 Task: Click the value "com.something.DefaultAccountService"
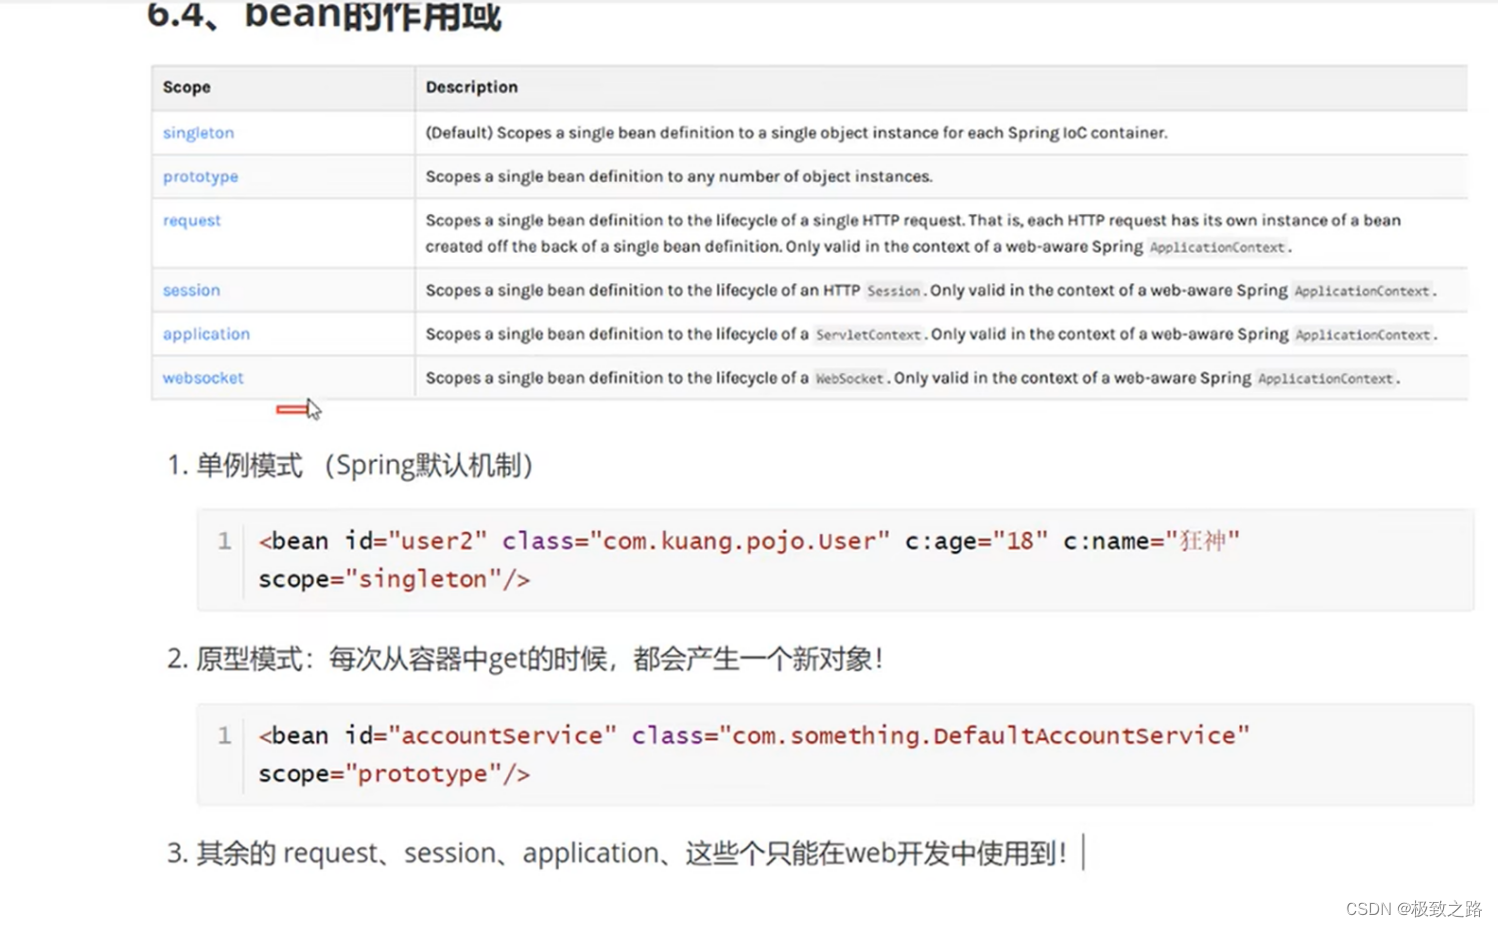pos(984,735)
